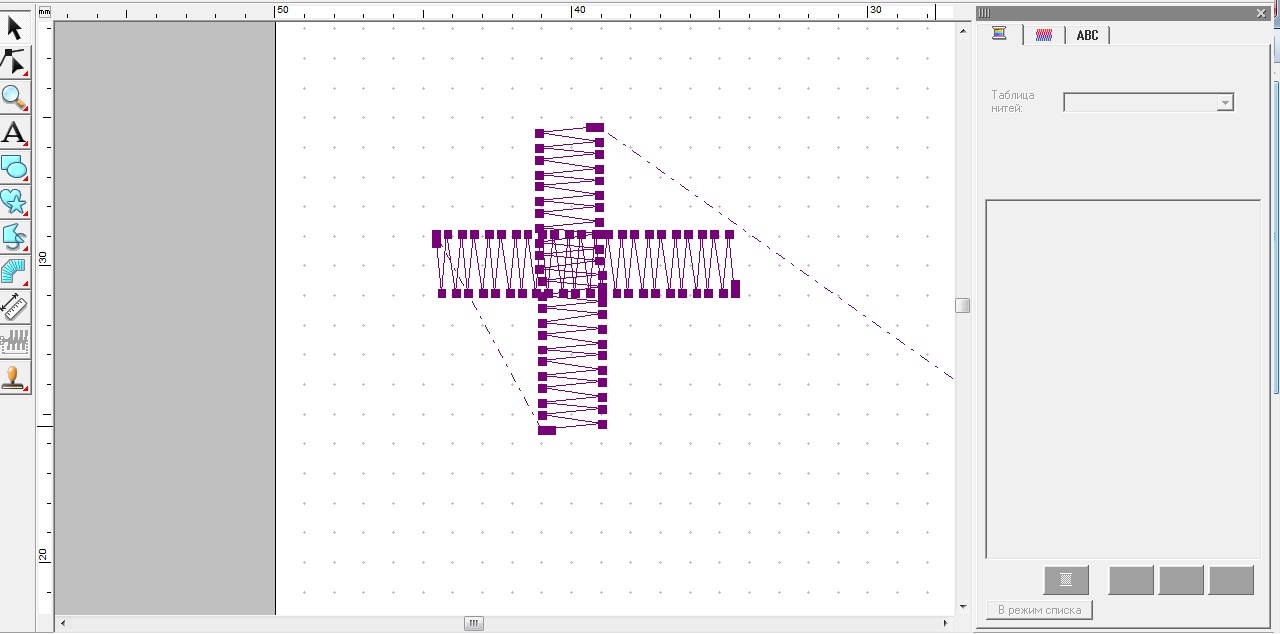The image size is (1280, 634).
Task: Click the vertical scrollbar down arrow
Action: pos(962,607)
